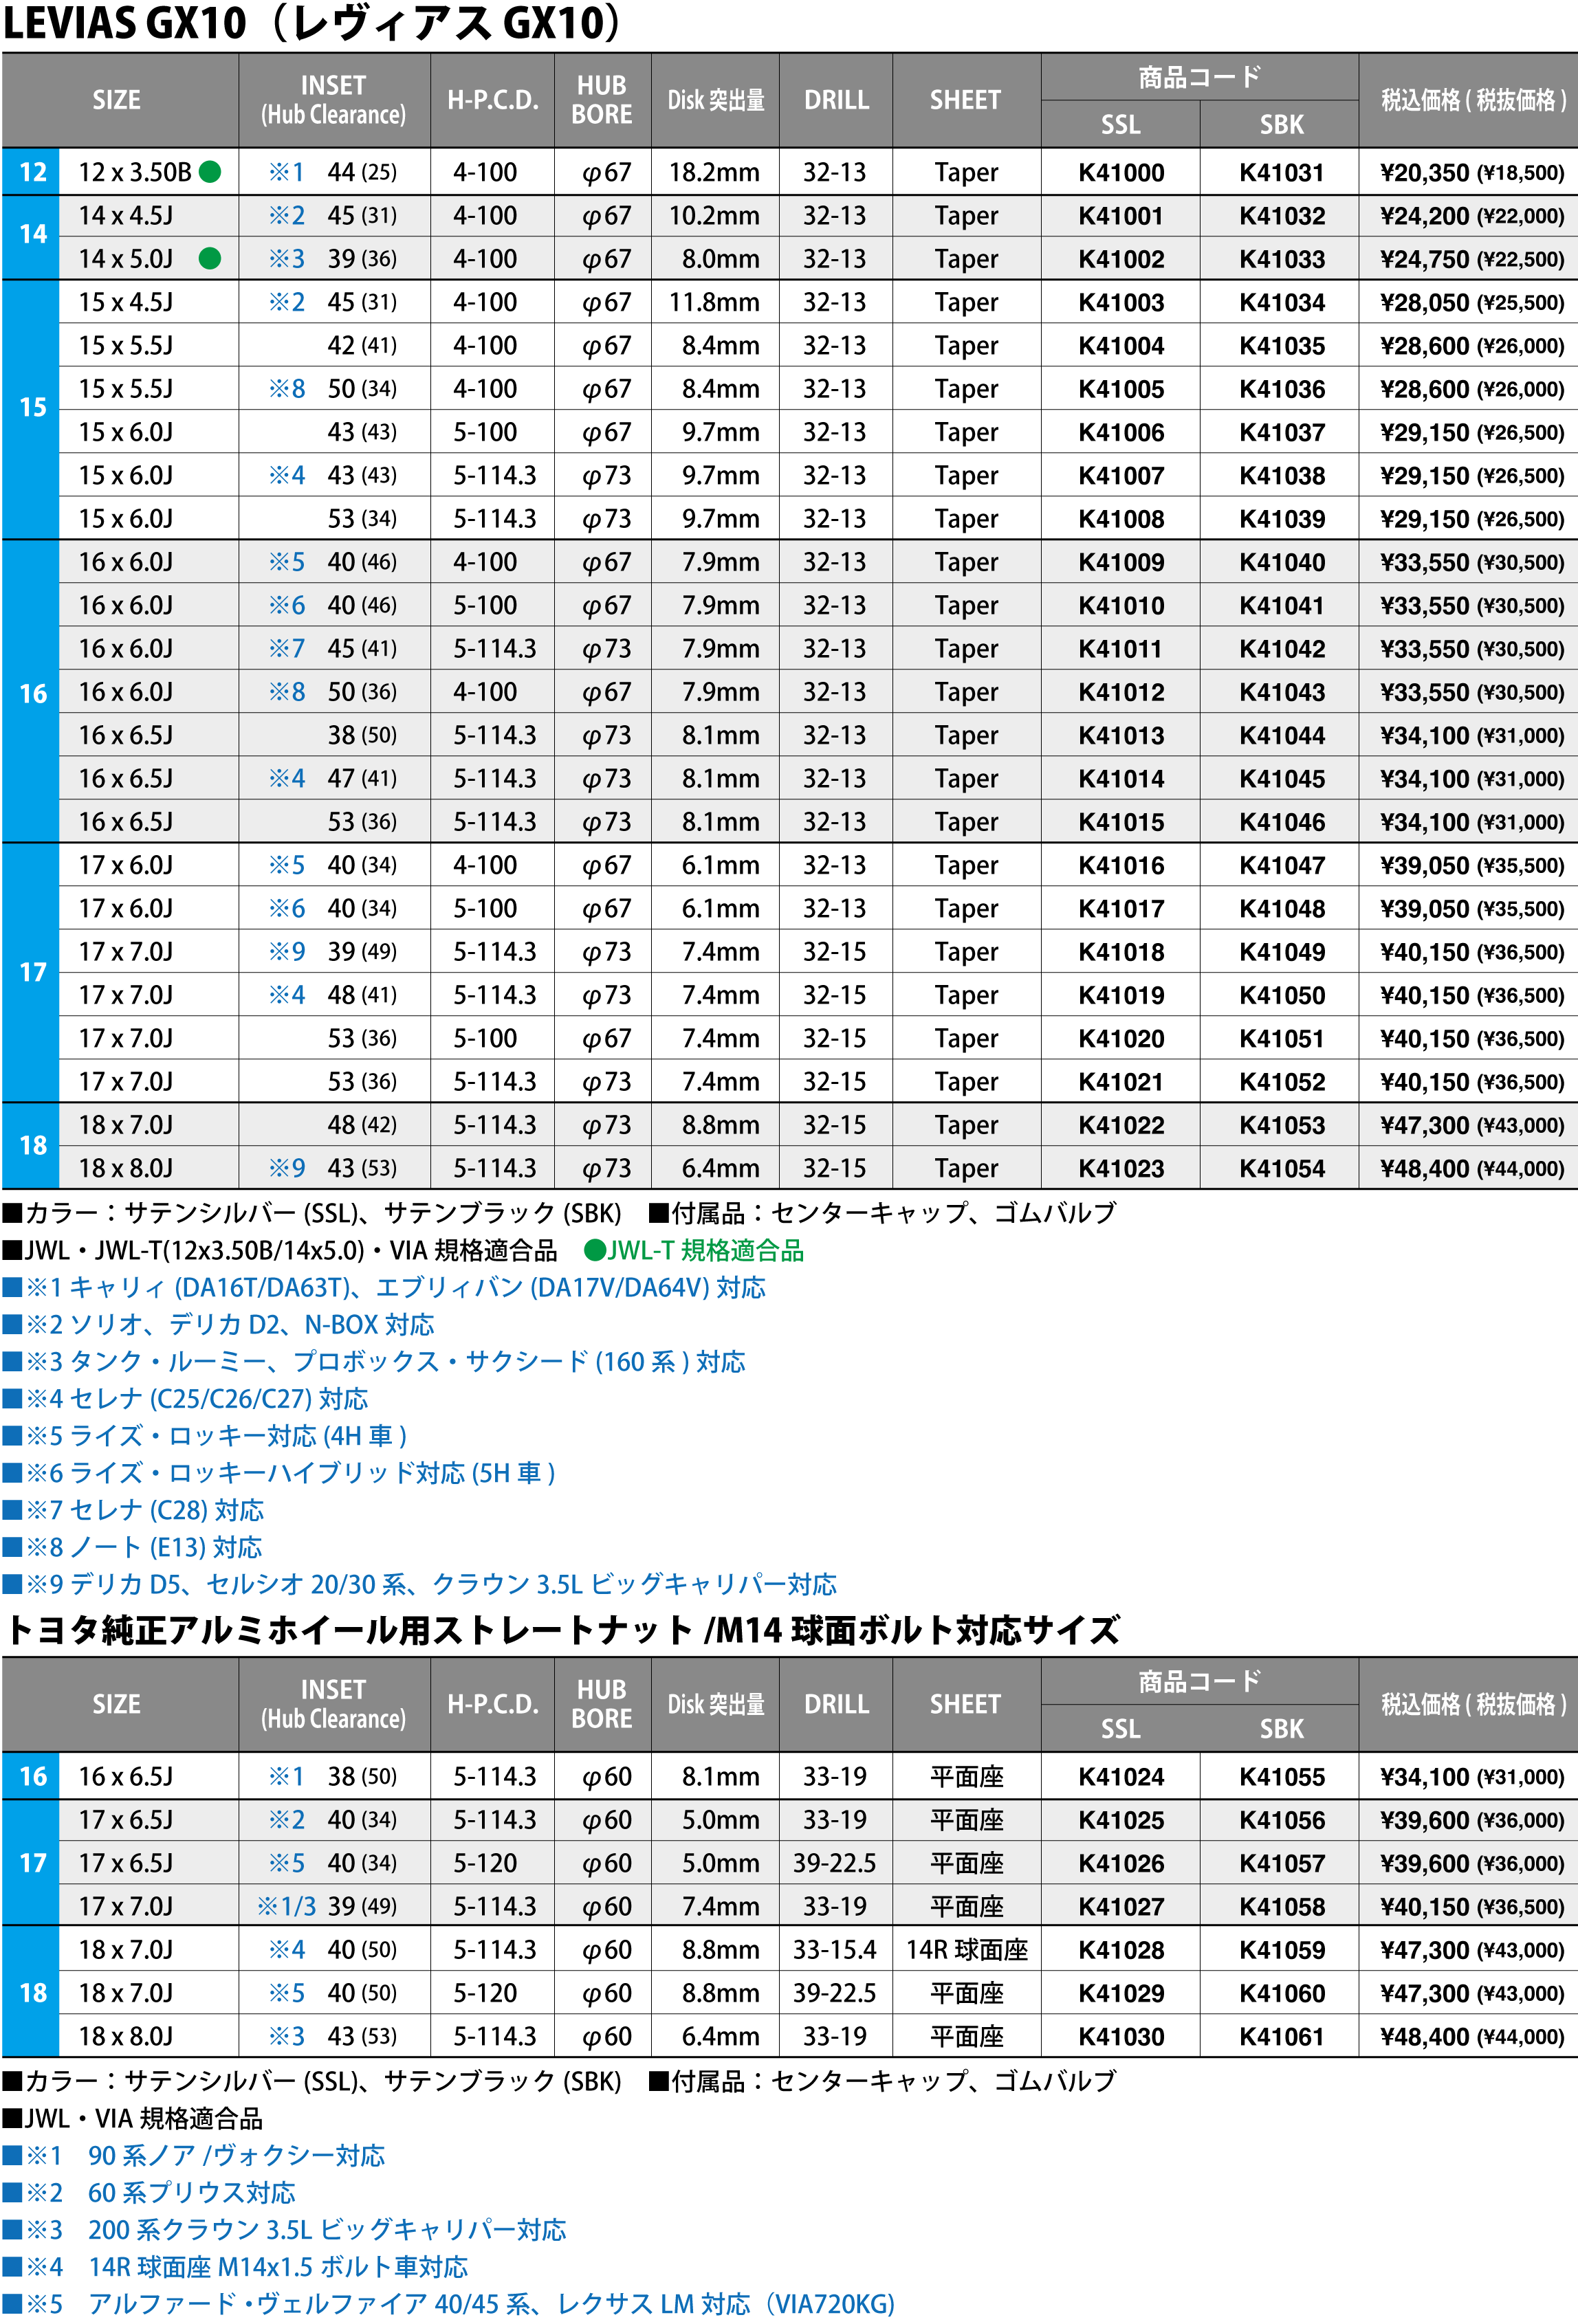
Task: Select product code K41039
Action: click(1282, 519)
